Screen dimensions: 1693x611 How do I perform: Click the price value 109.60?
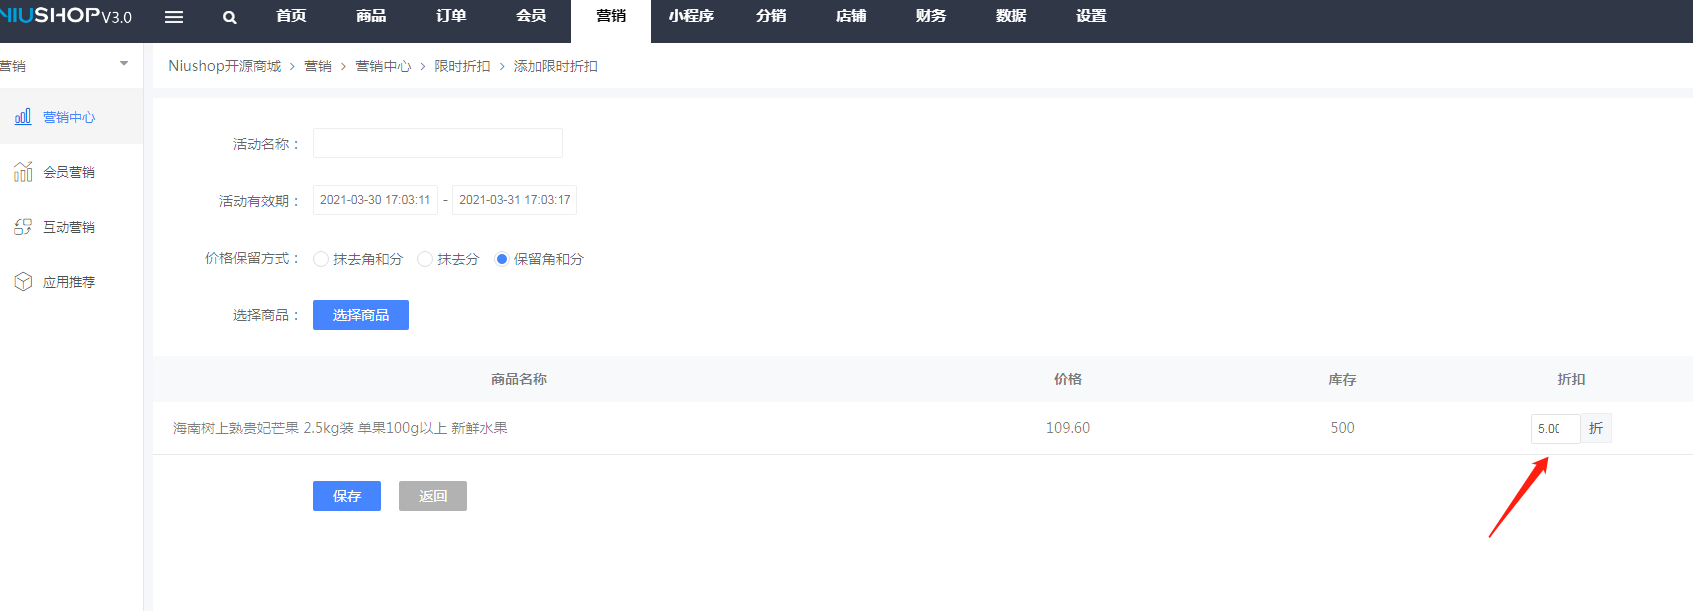pyautogui.click(x=1068, y=428)
